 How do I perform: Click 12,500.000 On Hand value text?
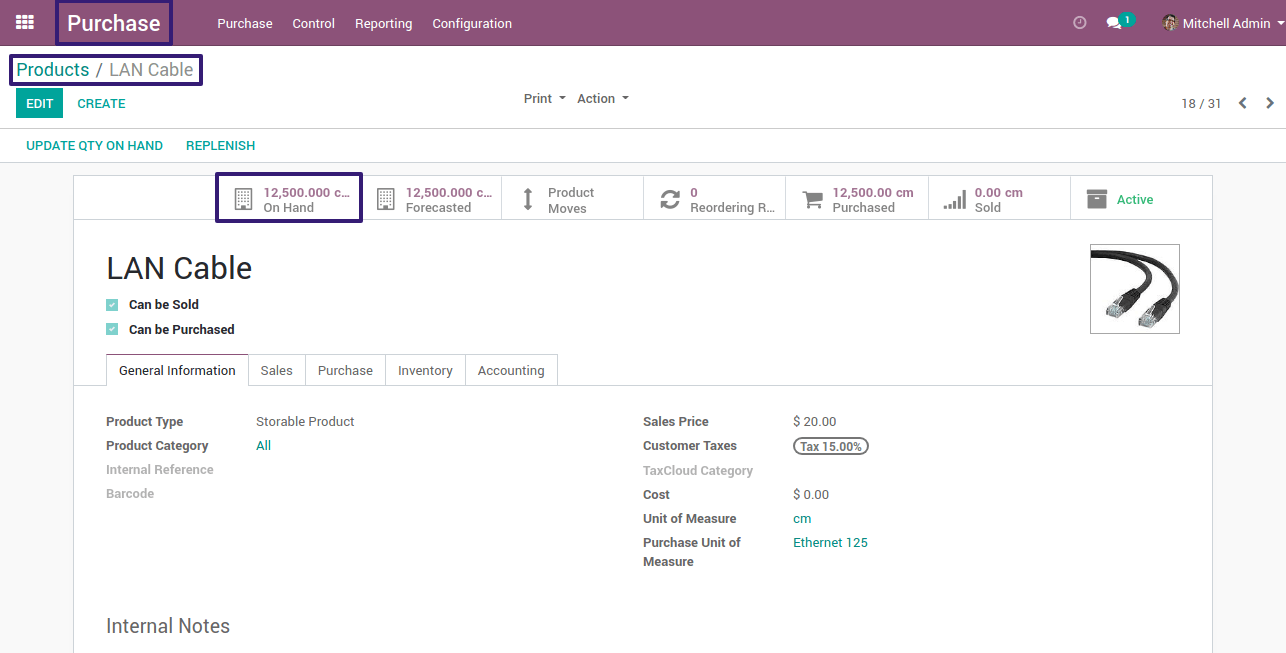(x=307, y=192)
